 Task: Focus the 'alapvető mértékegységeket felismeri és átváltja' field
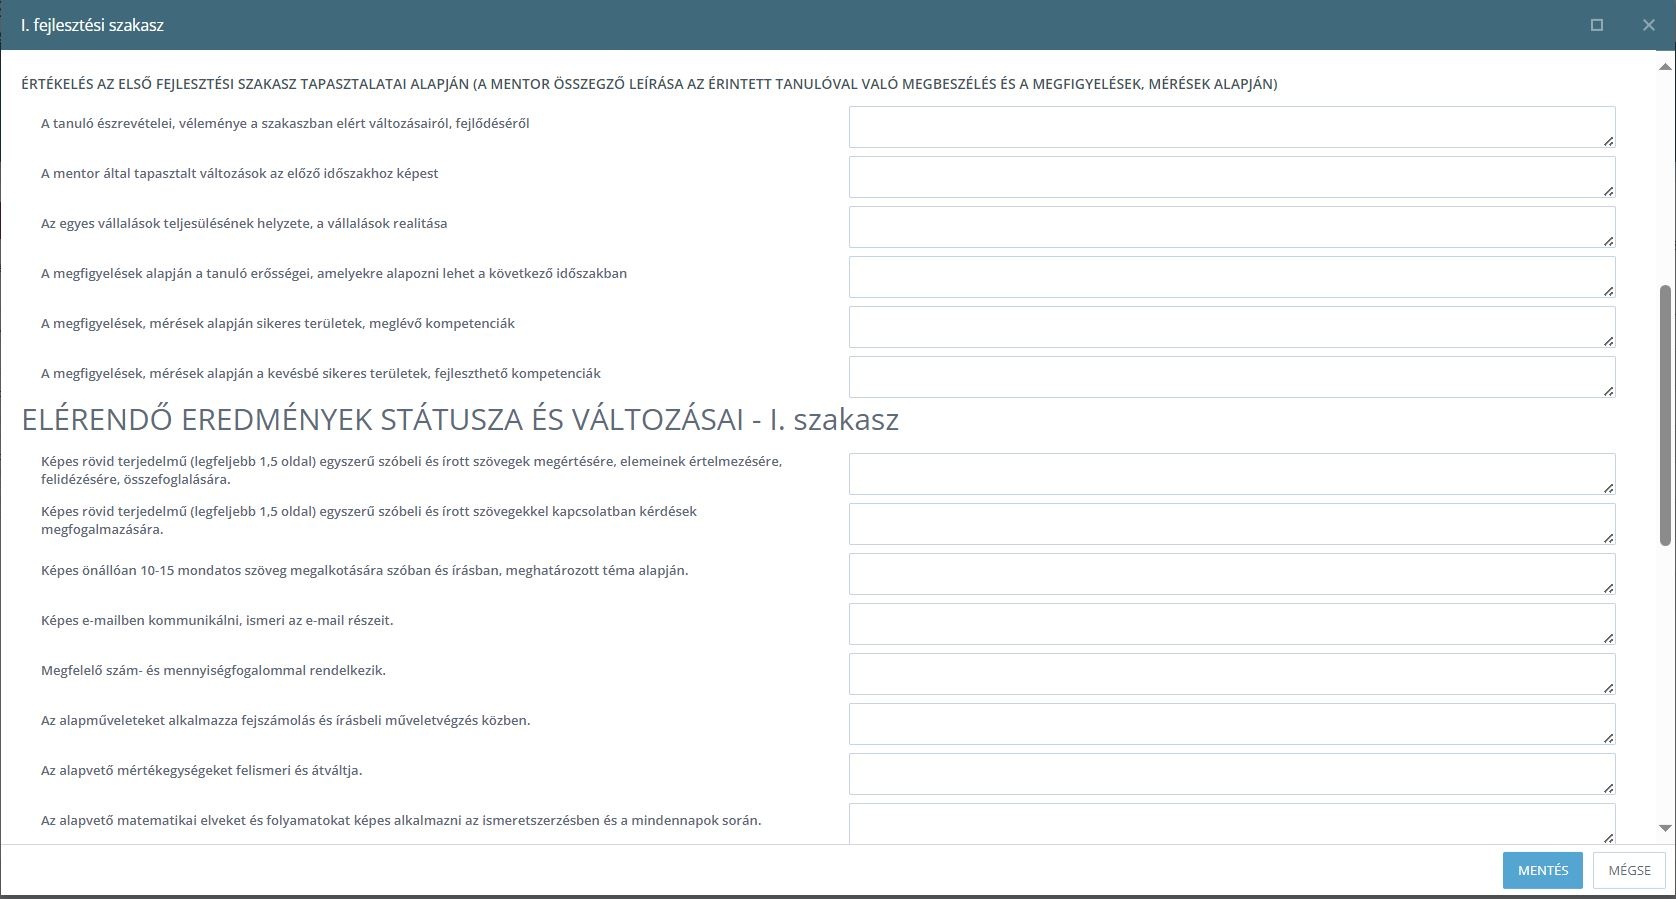coord(1232,774)
